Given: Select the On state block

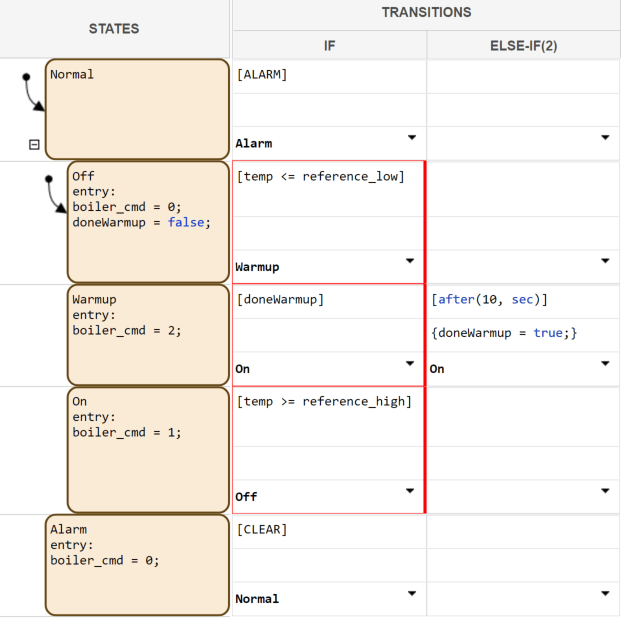Looking at the screenshot, I should click(x=148, y=450).
